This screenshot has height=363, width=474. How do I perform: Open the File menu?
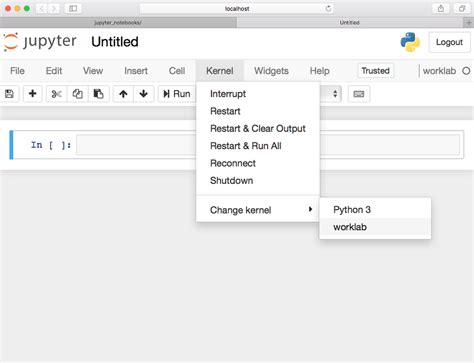17,71
